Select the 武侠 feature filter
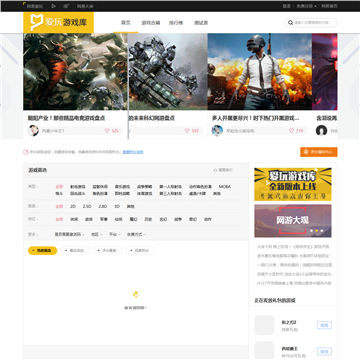Image resolution: width=360 pixels, height=360 pixels. (x=89, y=219)
